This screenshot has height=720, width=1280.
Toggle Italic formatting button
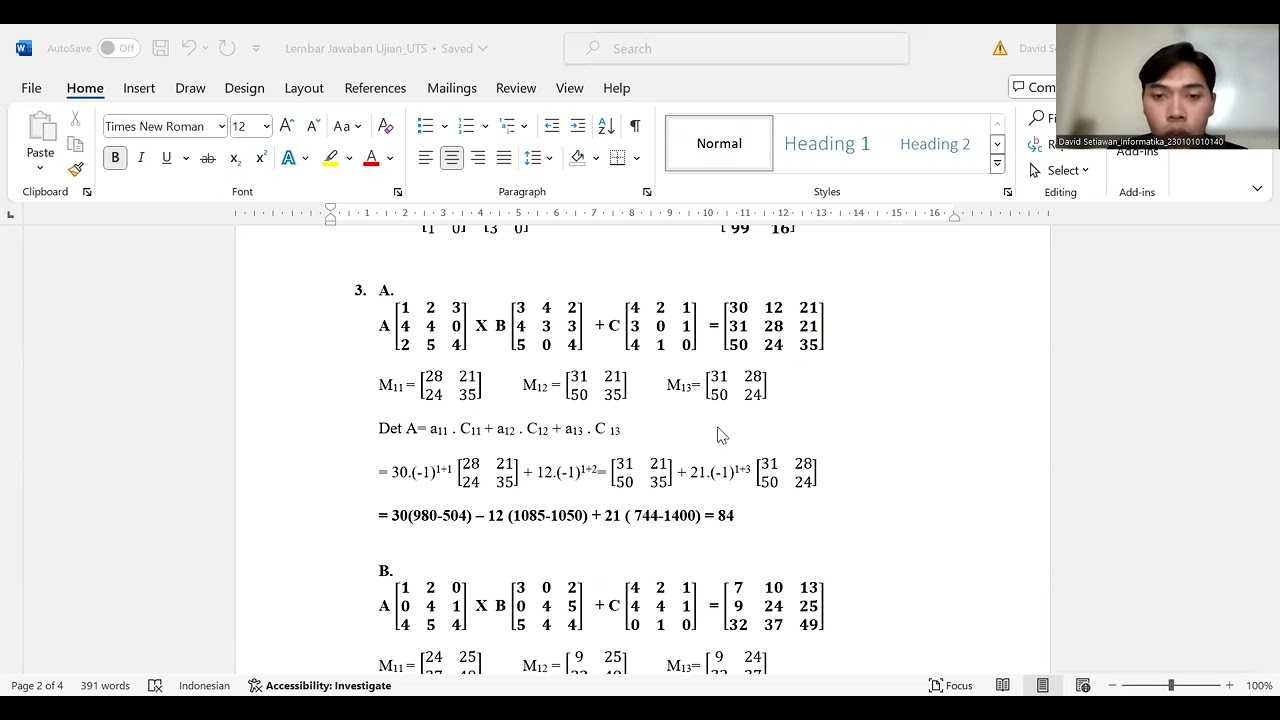pos(141,158)
